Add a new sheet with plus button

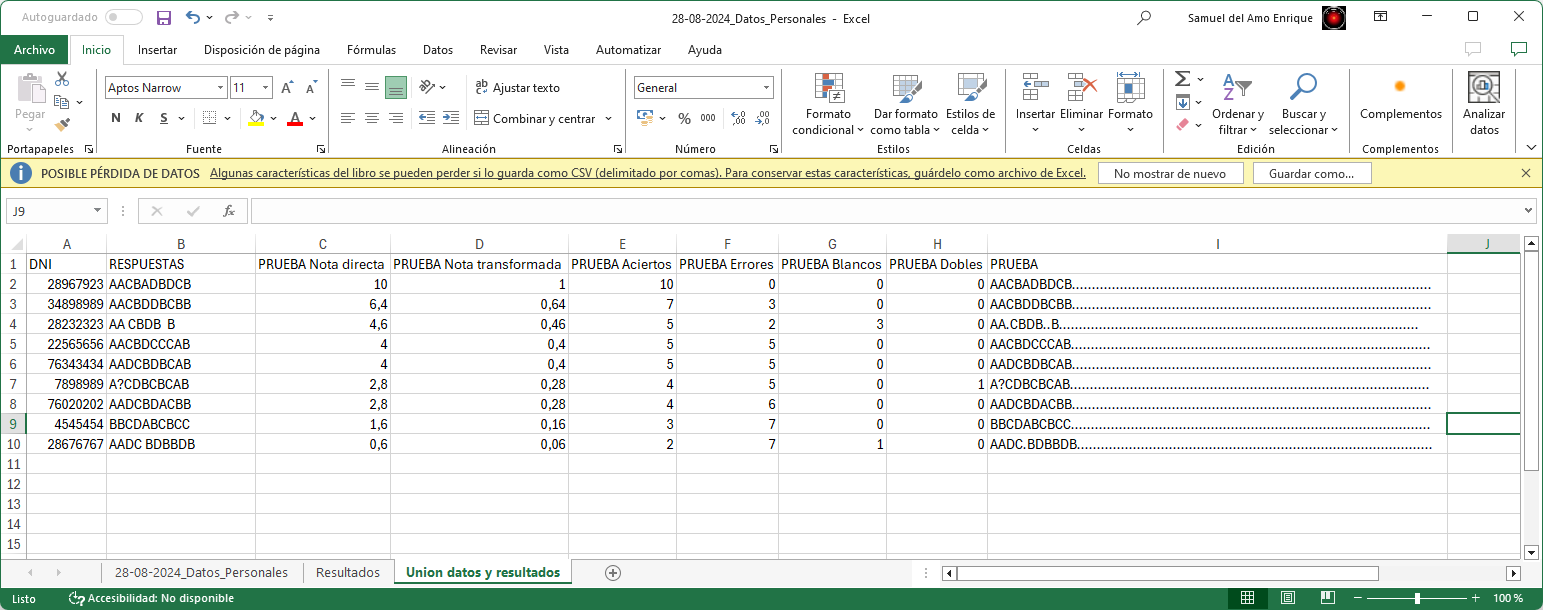coord(613,573)
